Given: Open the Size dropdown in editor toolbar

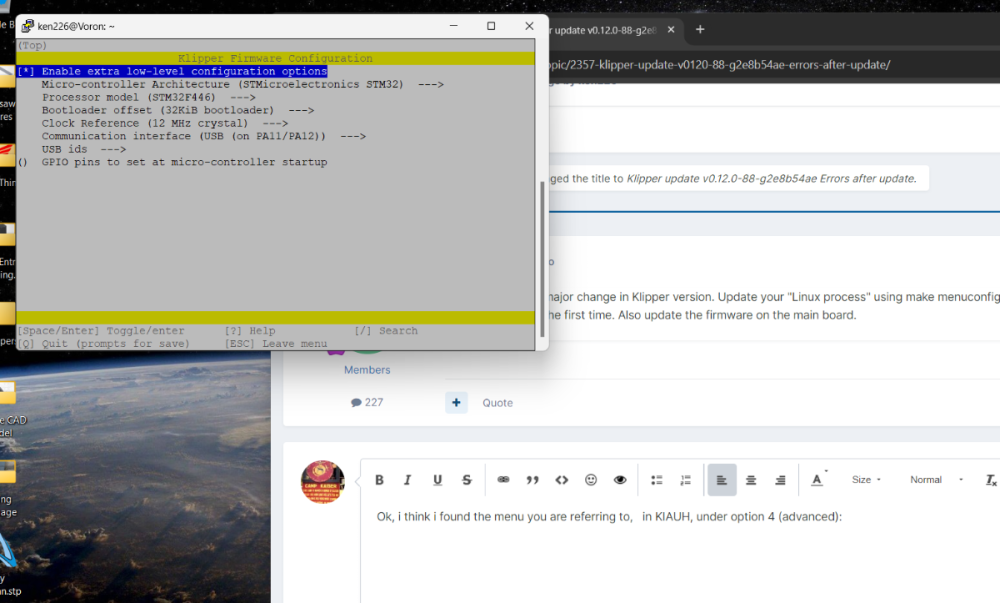Looking at the screenshot, I should click(x=866, y=480).
